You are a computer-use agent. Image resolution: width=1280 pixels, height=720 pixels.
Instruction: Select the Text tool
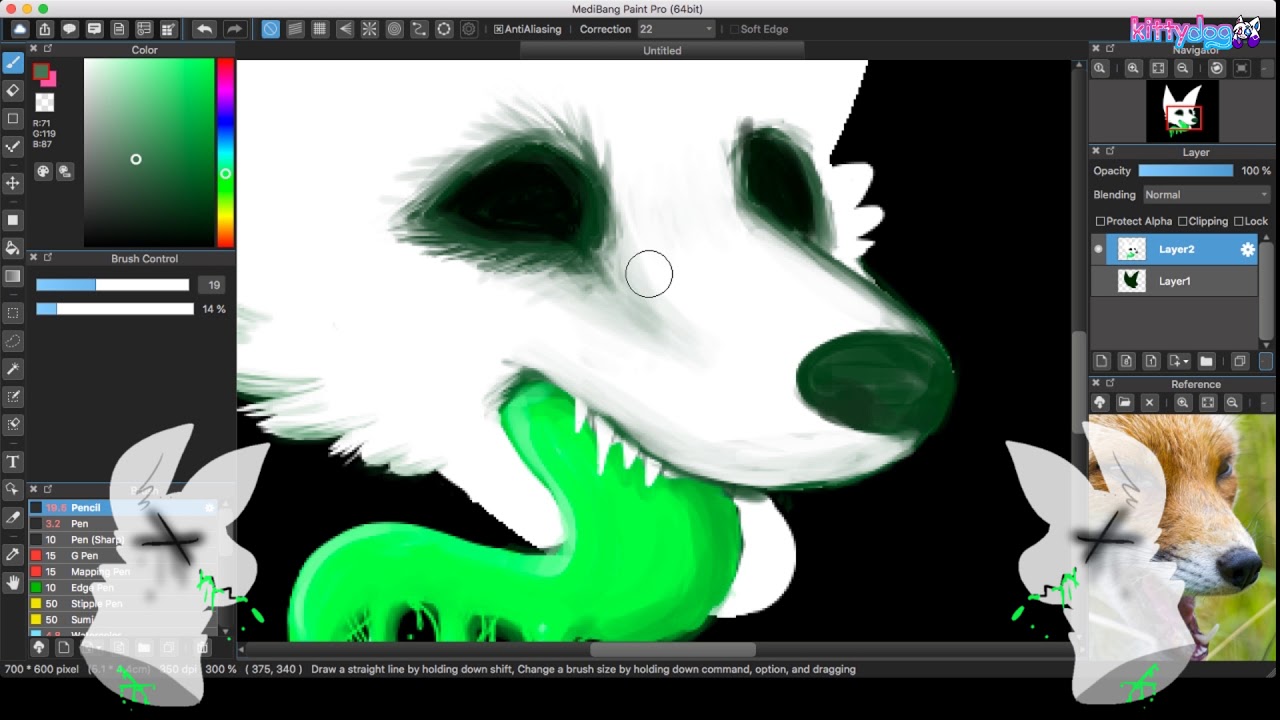pos(13,461)
